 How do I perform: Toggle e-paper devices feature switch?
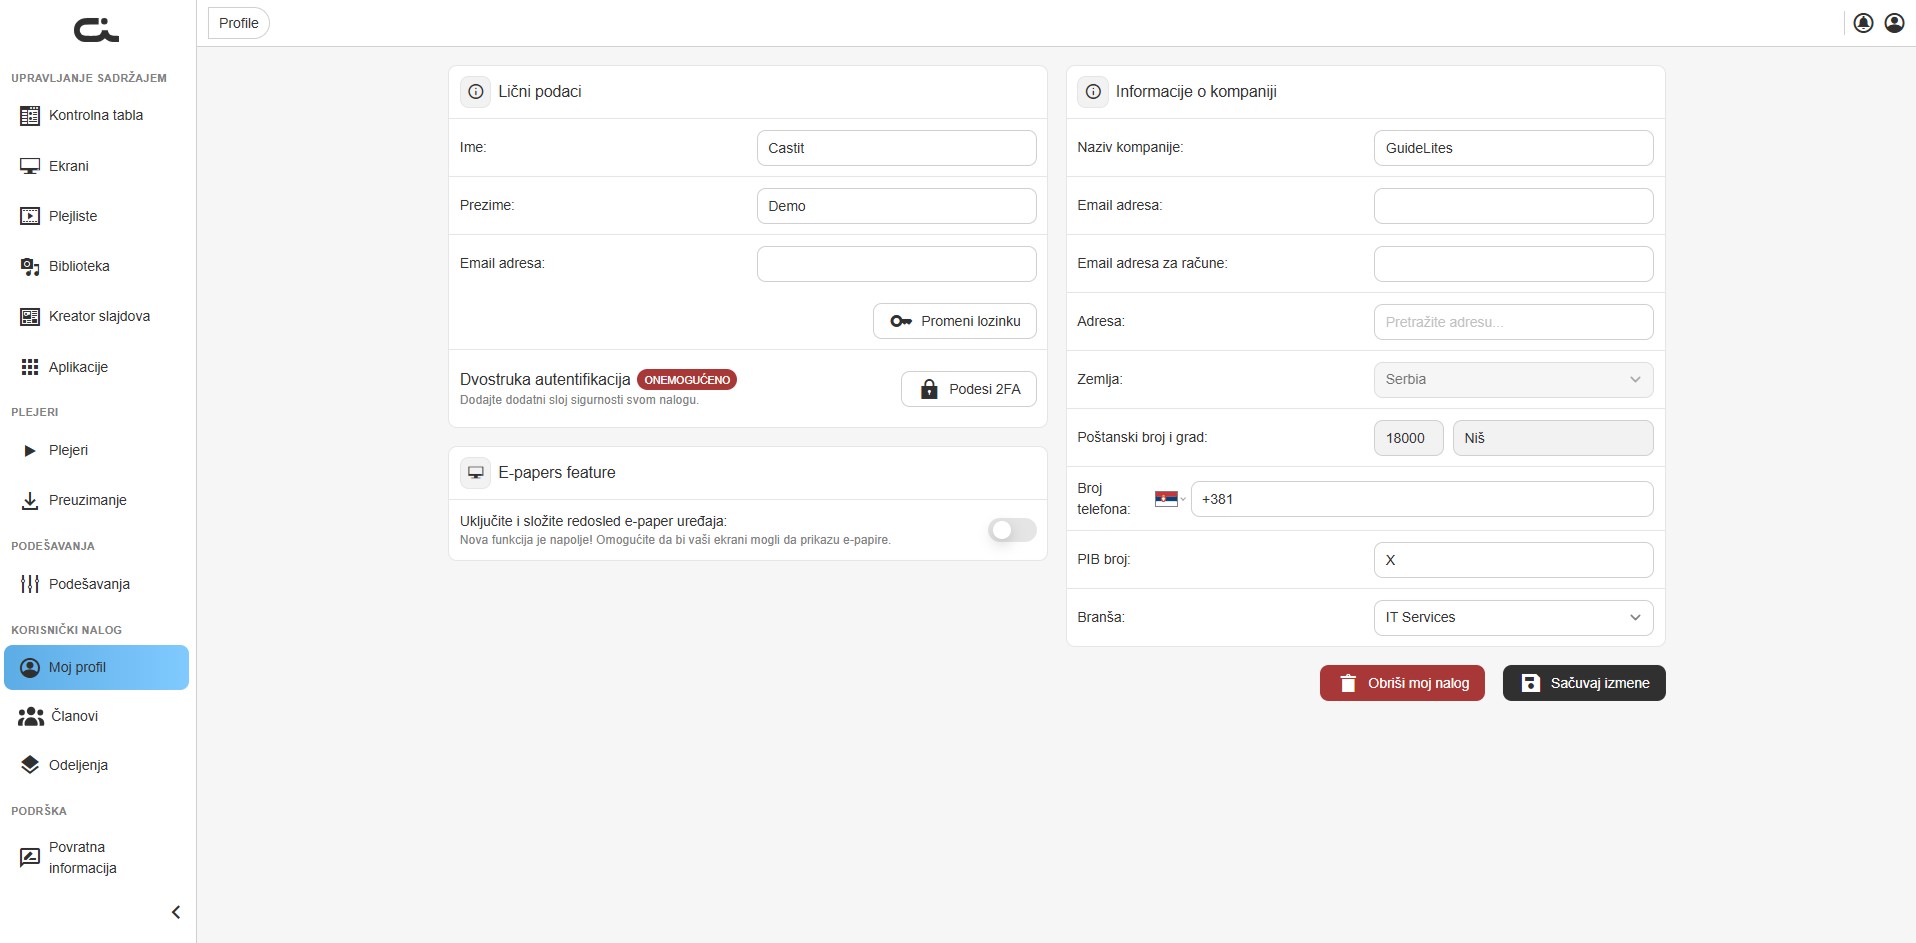pos(1012,530)
